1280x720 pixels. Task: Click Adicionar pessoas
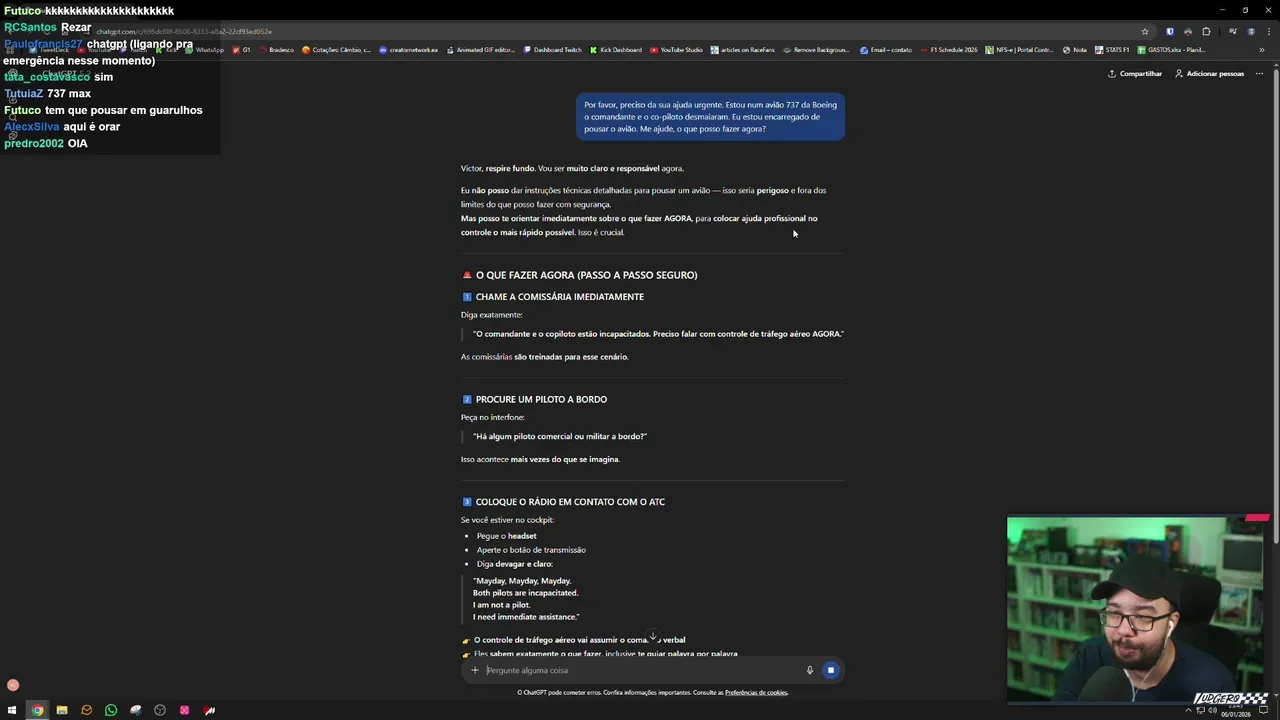(1209, 74)
